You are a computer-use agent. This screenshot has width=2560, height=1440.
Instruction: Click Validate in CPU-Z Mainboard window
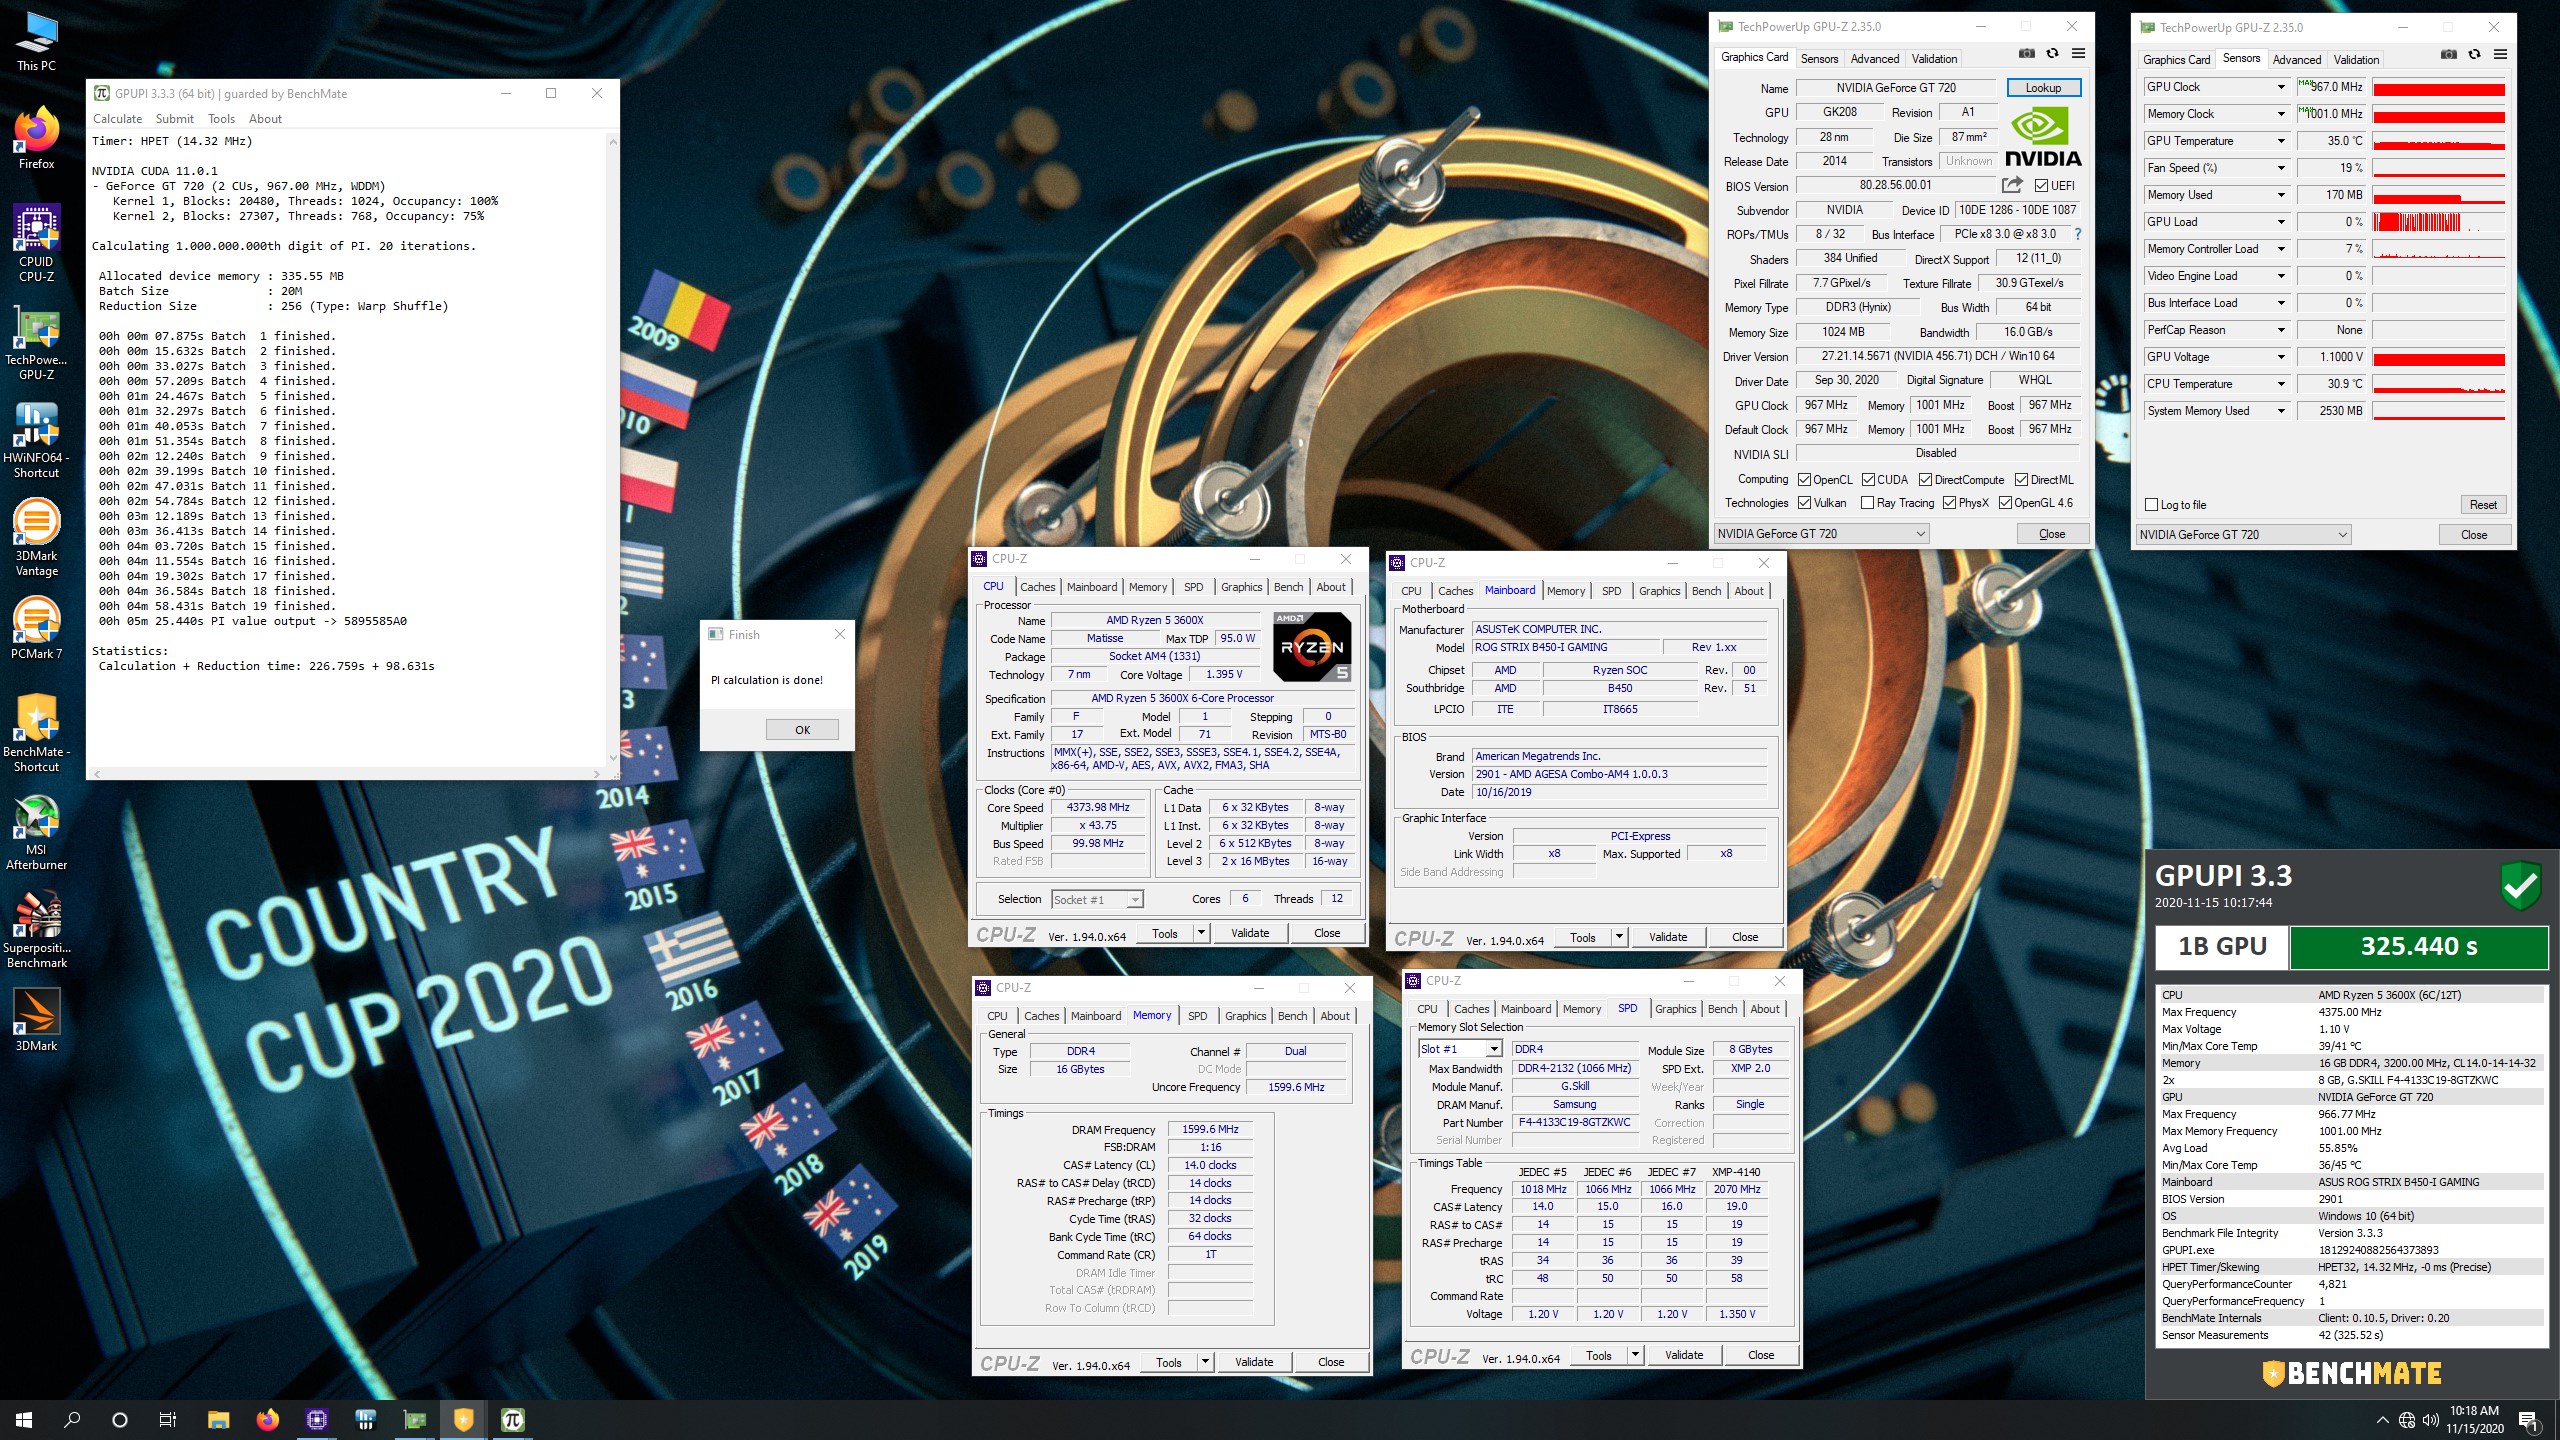coord(1667,937)
